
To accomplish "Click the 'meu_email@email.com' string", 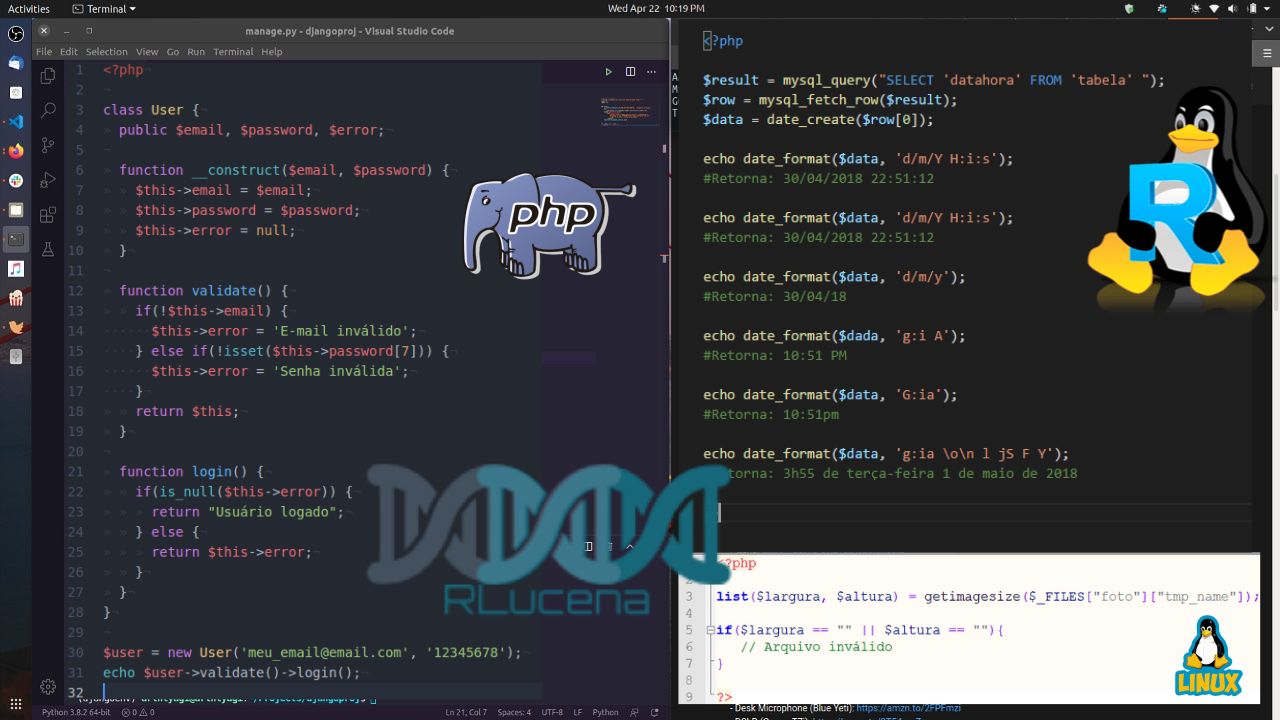I will click(x=325, y=652).
